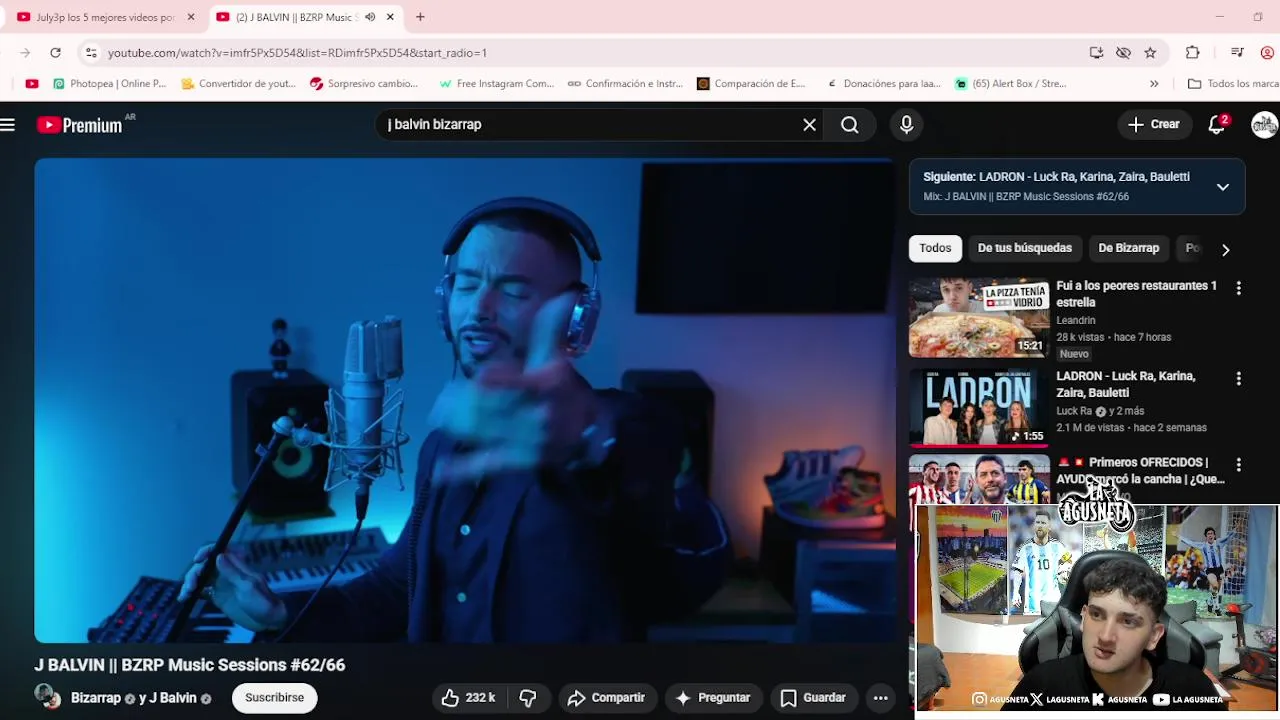Screen dimensions: 1280x720
Task: Open the 'Comparación de E...' bookmark
Action: coord(751,84)
